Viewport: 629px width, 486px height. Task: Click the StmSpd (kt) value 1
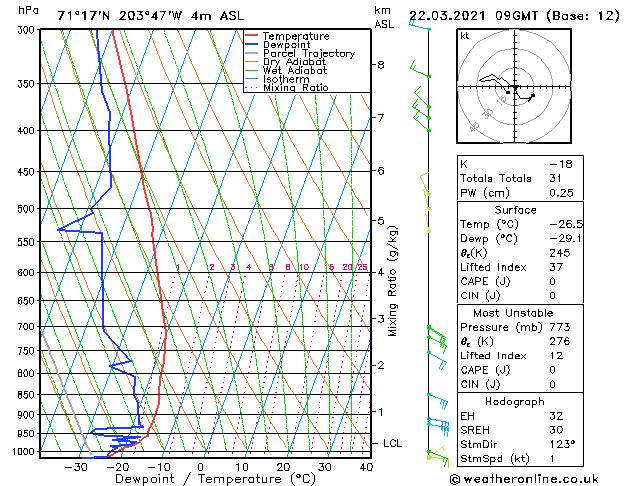point(552,459)
